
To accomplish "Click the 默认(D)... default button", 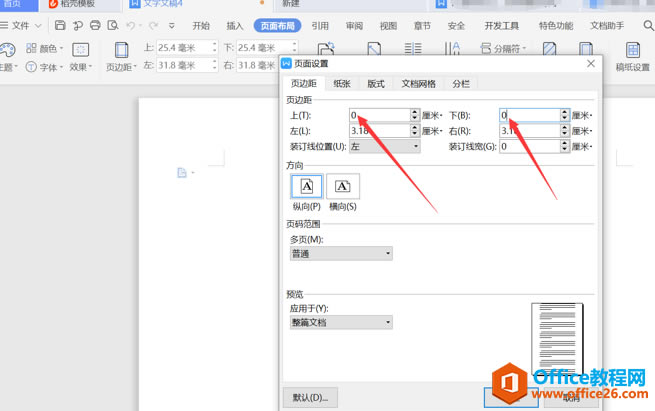I will tap(310, 397).
